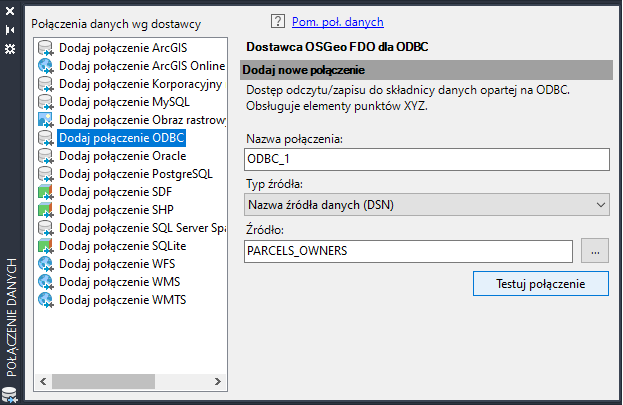Open the Pom. poł. danych help link

pos(337,21)
